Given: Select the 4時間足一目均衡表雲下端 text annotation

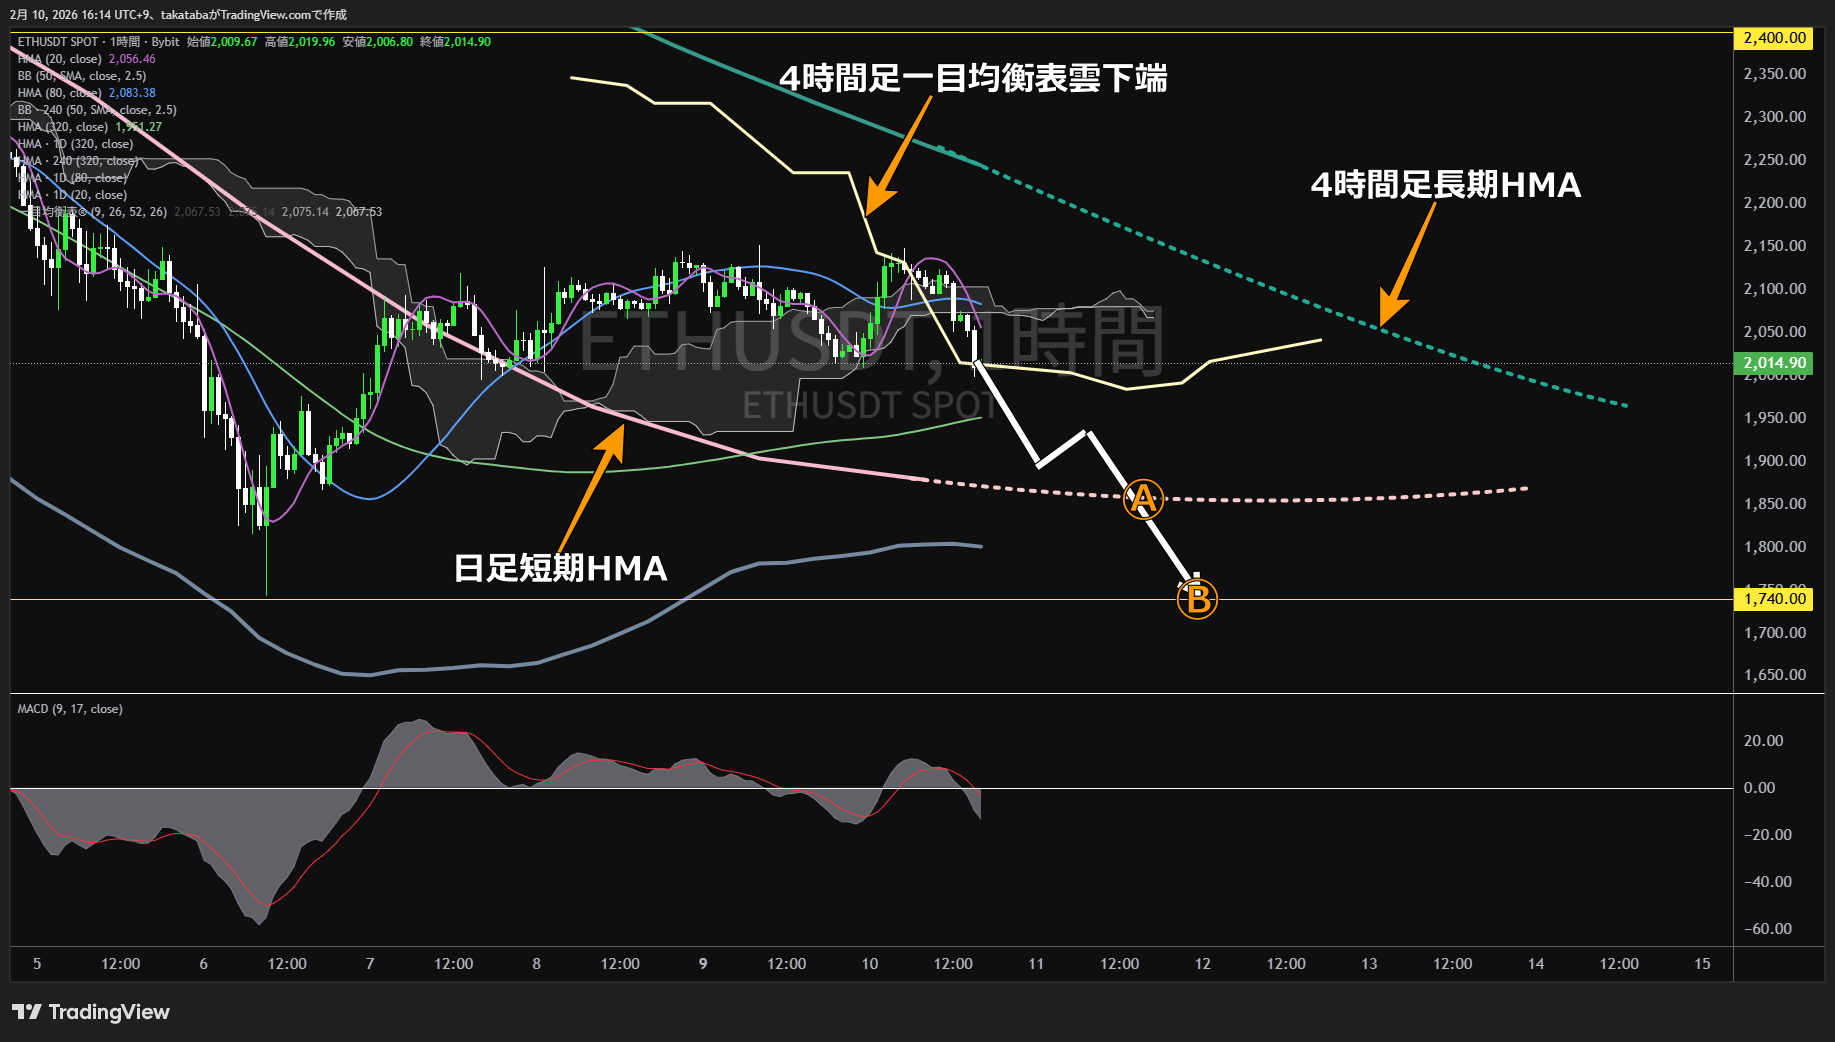Looking at the screenshot, I should (972, 78).
